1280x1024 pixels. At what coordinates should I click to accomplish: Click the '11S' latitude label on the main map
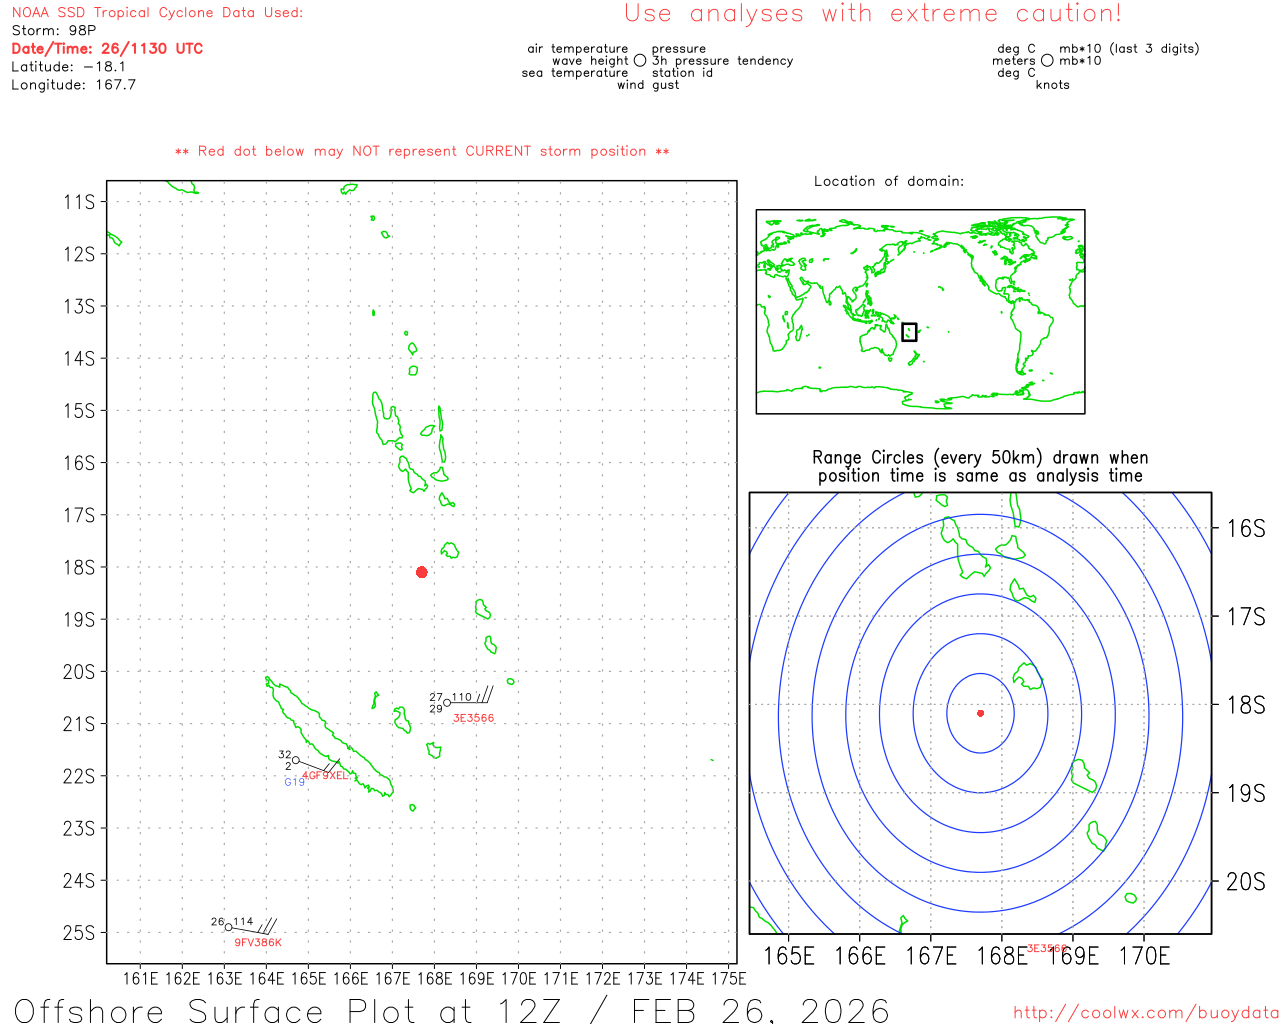[x=79, y=201]
